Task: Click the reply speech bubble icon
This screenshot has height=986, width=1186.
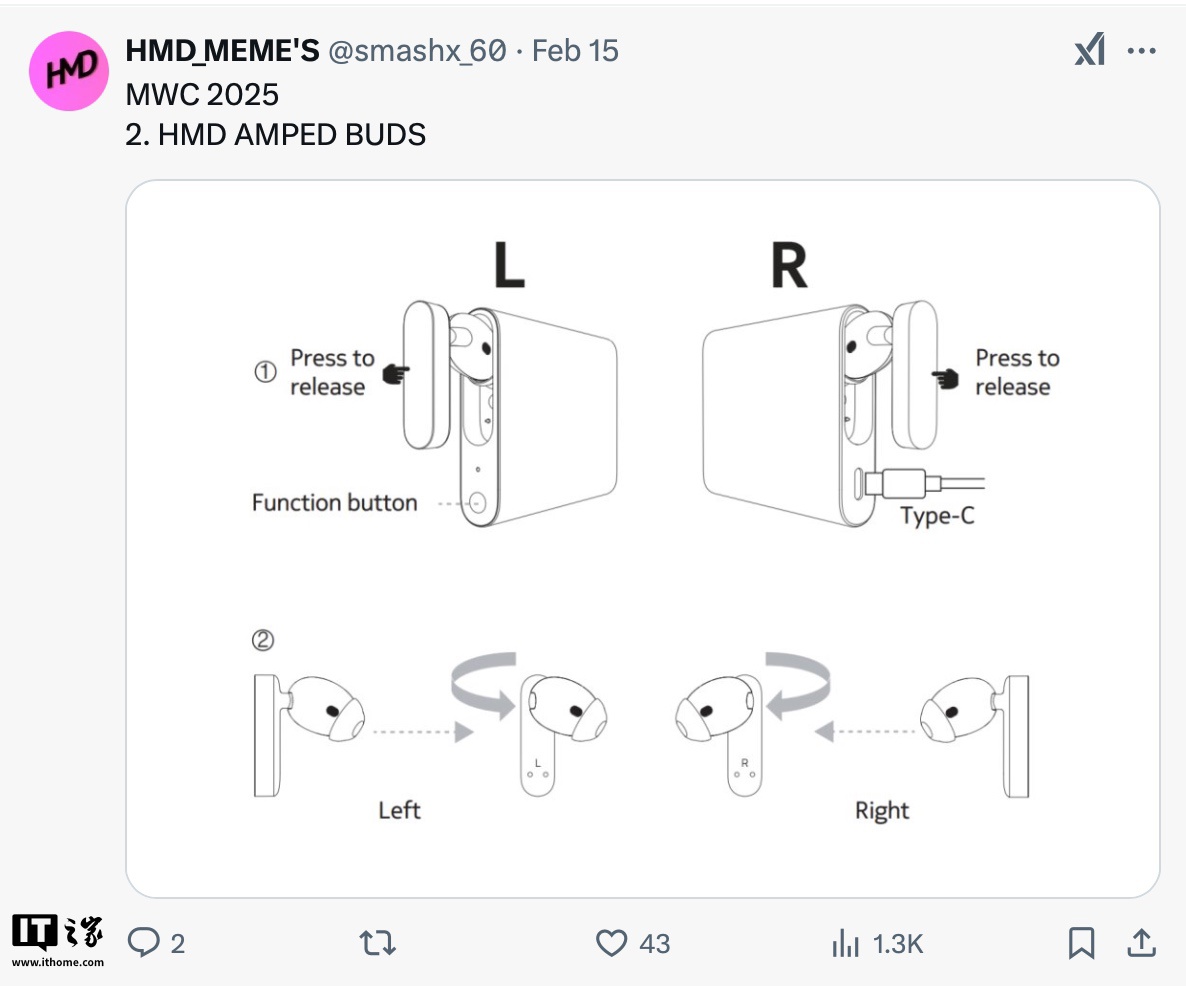Action: coord(144,942)
